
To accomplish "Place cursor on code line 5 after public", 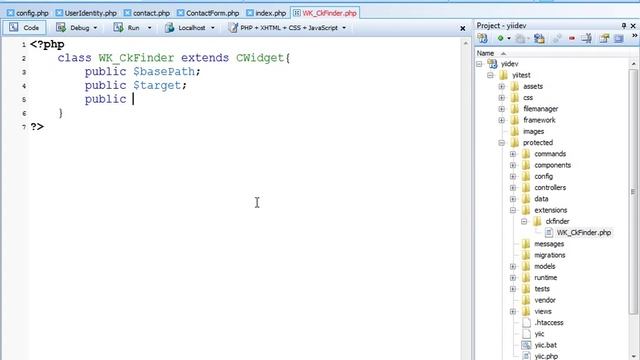I will [x=133, y=99].
